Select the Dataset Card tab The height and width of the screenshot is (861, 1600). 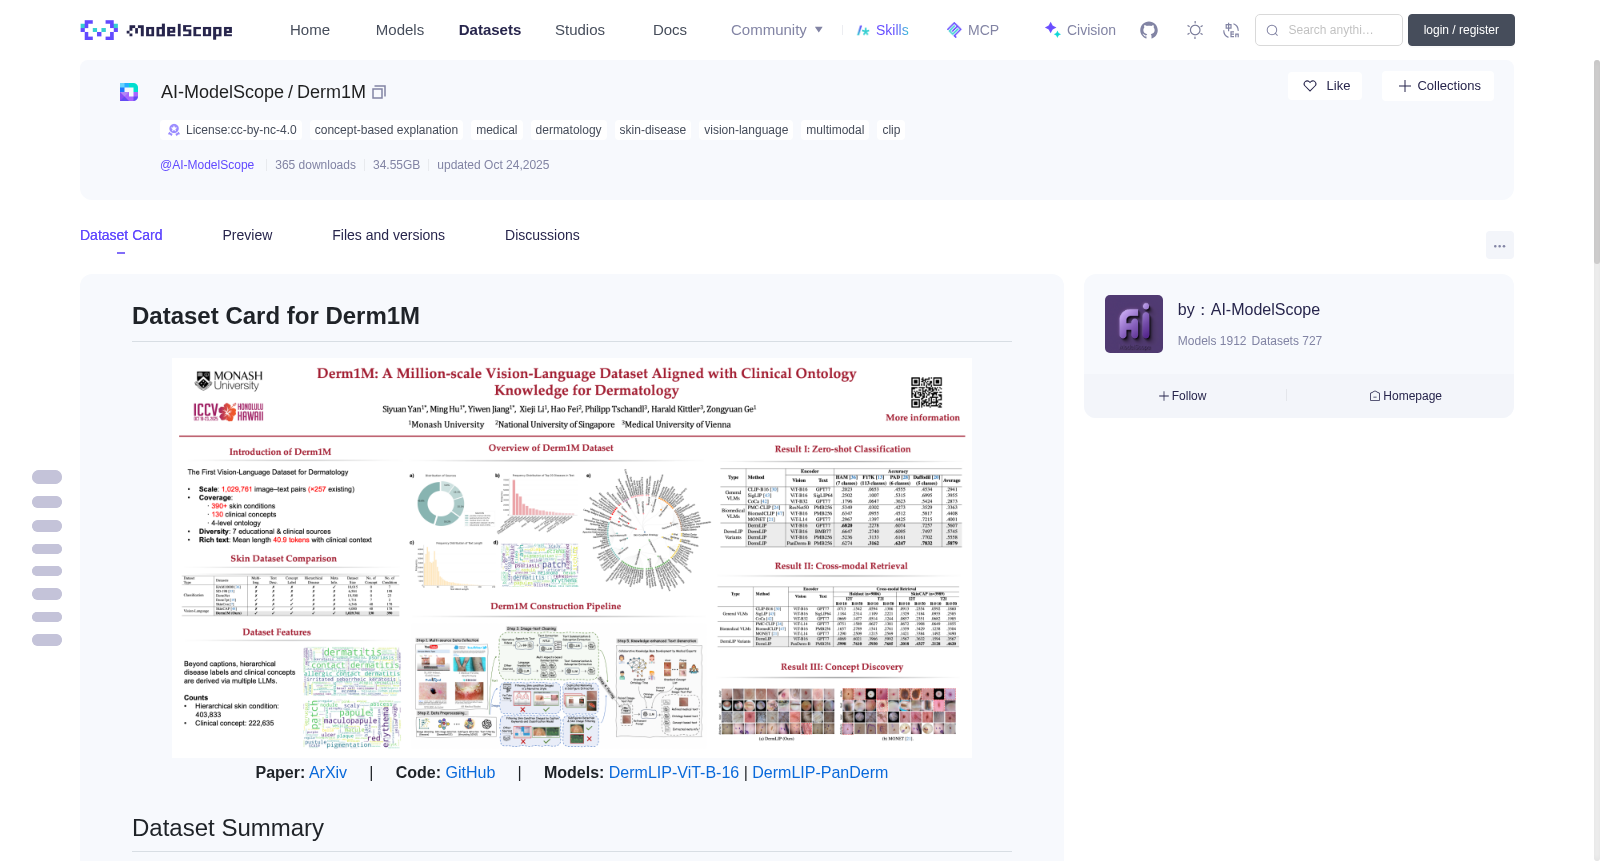click(121, 235)
